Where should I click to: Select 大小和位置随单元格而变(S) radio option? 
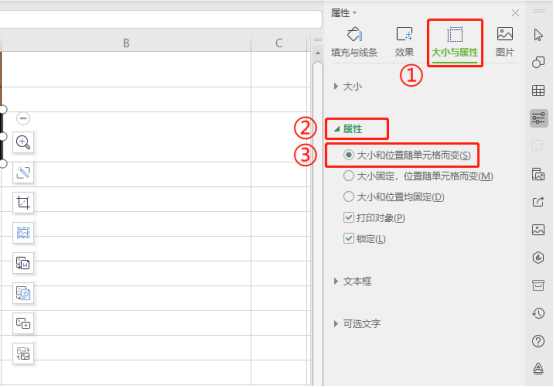pos(407,155)
